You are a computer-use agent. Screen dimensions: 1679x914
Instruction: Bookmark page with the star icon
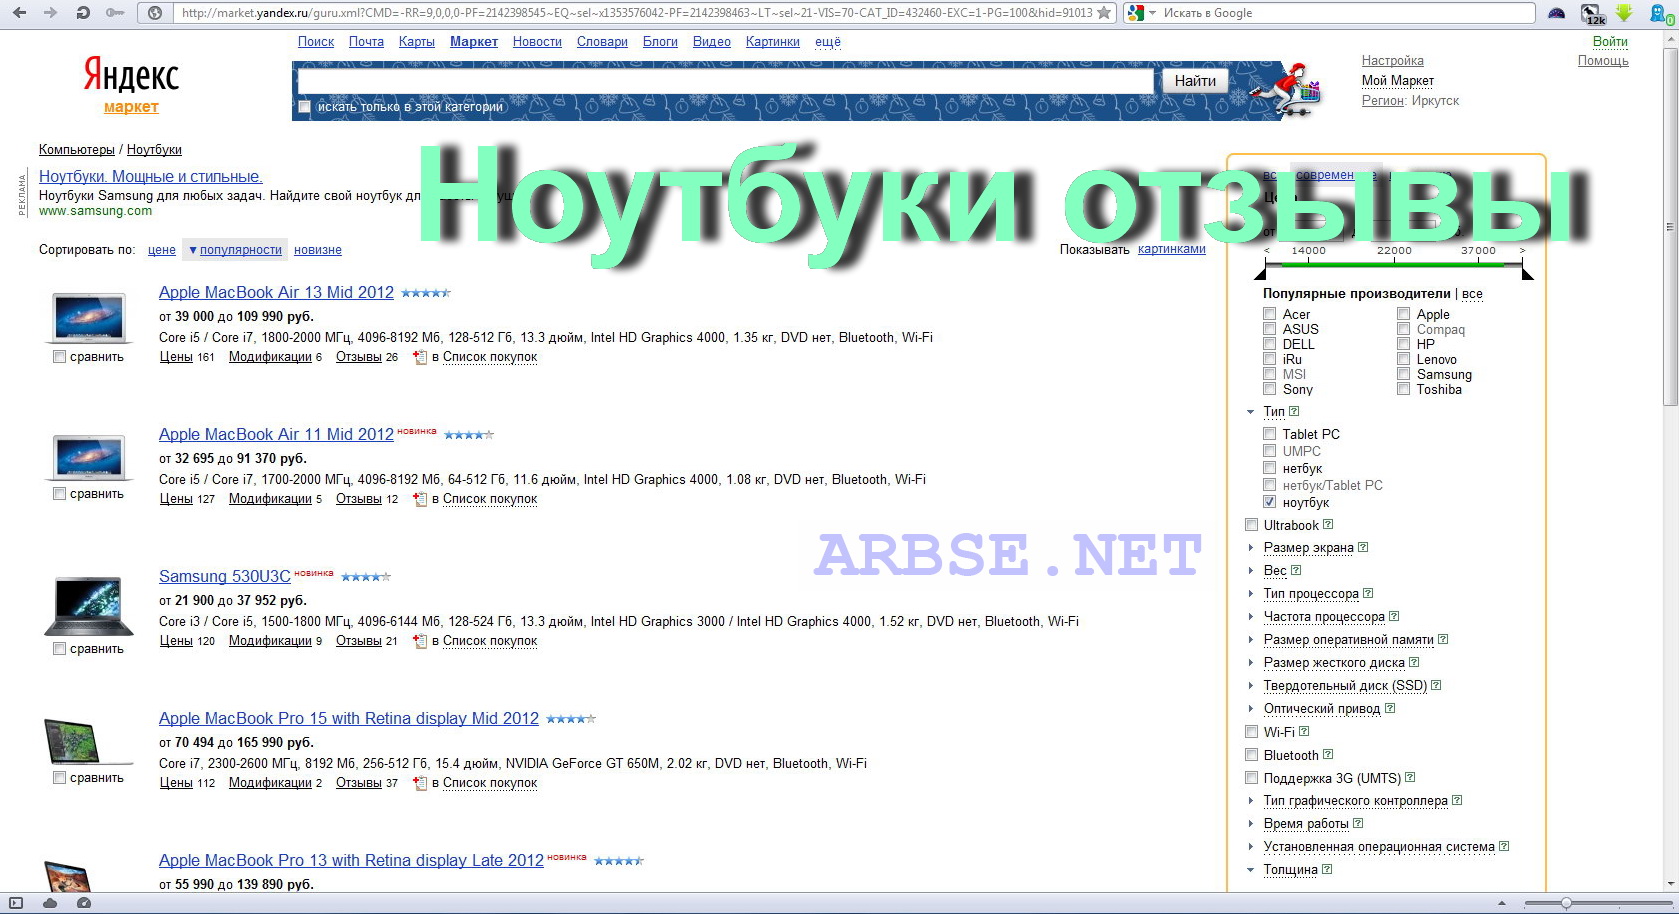click(x=1104, y=13)
